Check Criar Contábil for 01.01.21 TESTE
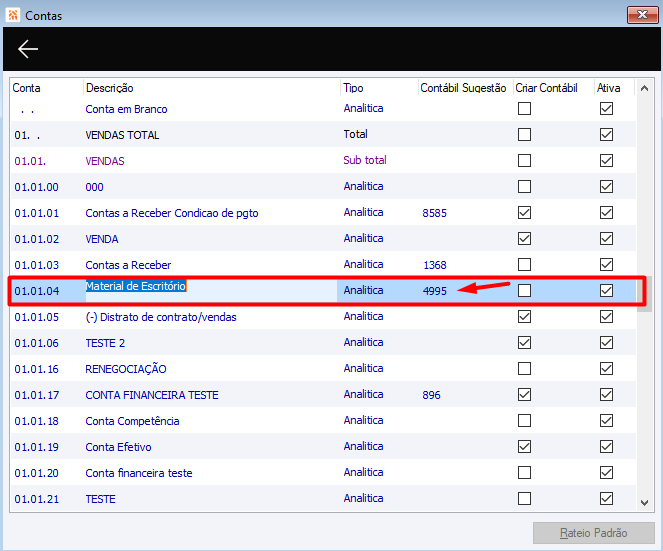This screenshot has height=551, width=663. coord(524,499)
